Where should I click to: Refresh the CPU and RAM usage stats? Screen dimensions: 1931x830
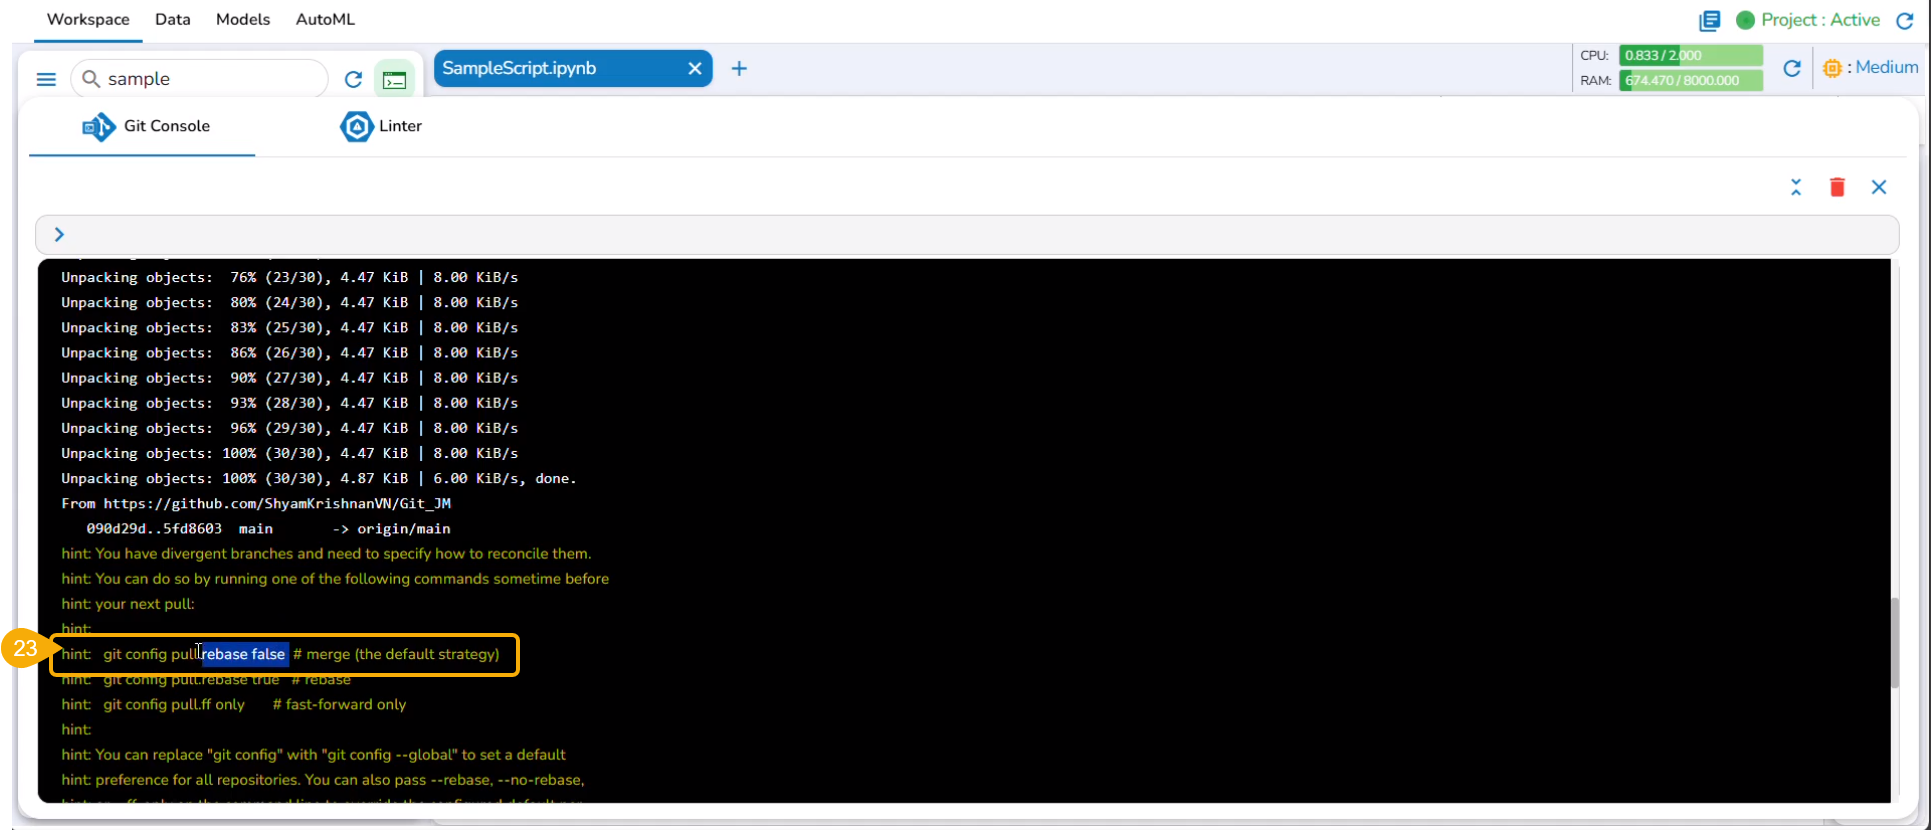pyautogui.click(x=1792, y=68)
